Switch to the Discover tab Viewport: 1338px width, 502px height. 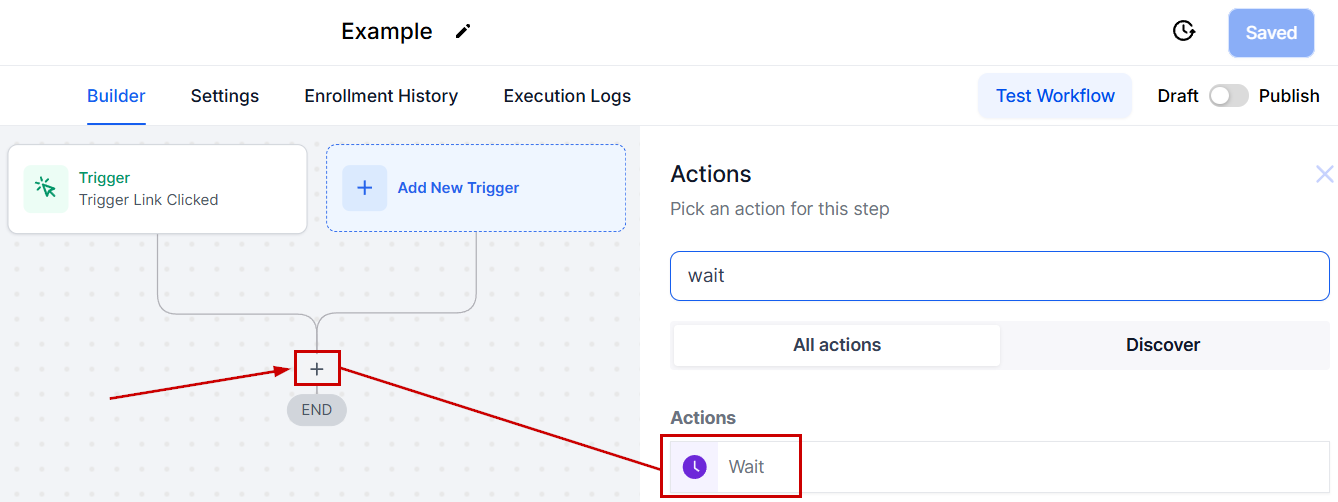tap(1163, 345)
